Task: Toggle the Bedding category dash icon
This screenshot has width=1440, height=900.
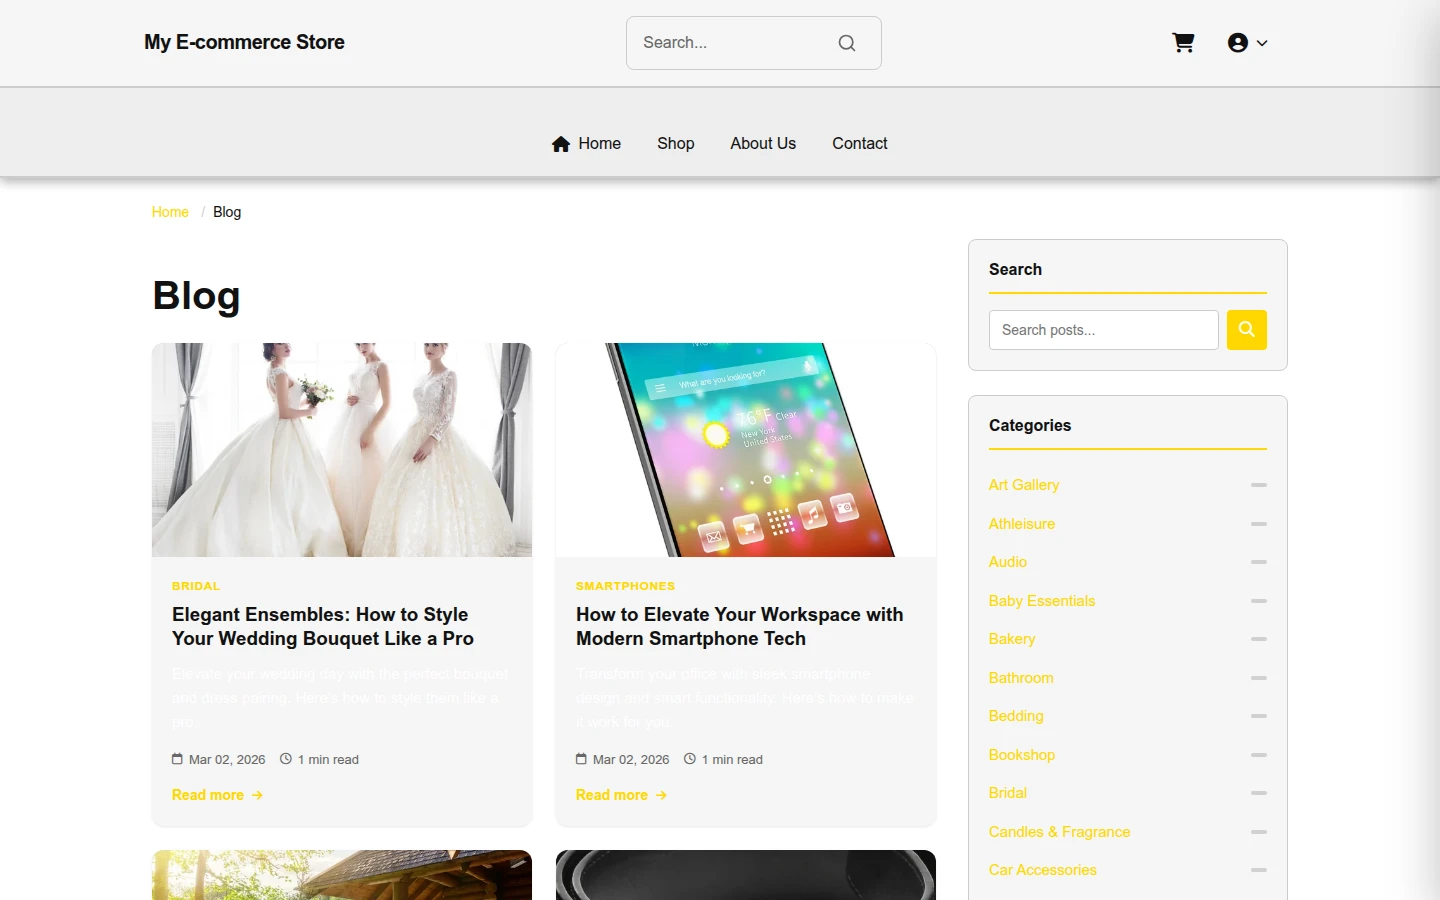Action: 1259,716
